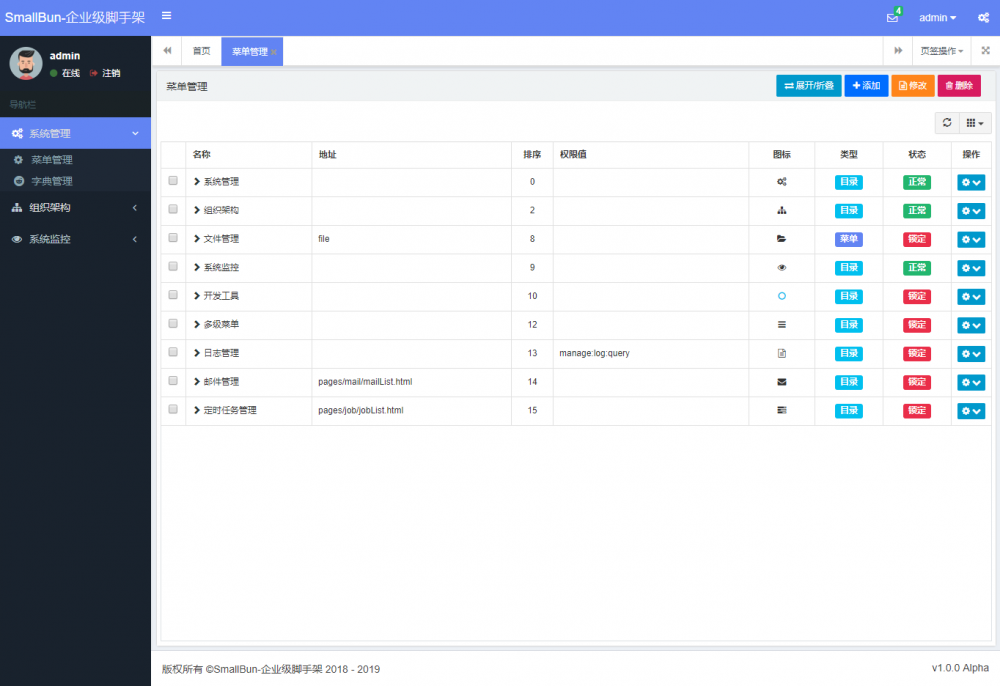The image size is (1000, 686).
Task: Open the admin user dropdown
Action: coord(937,16)
